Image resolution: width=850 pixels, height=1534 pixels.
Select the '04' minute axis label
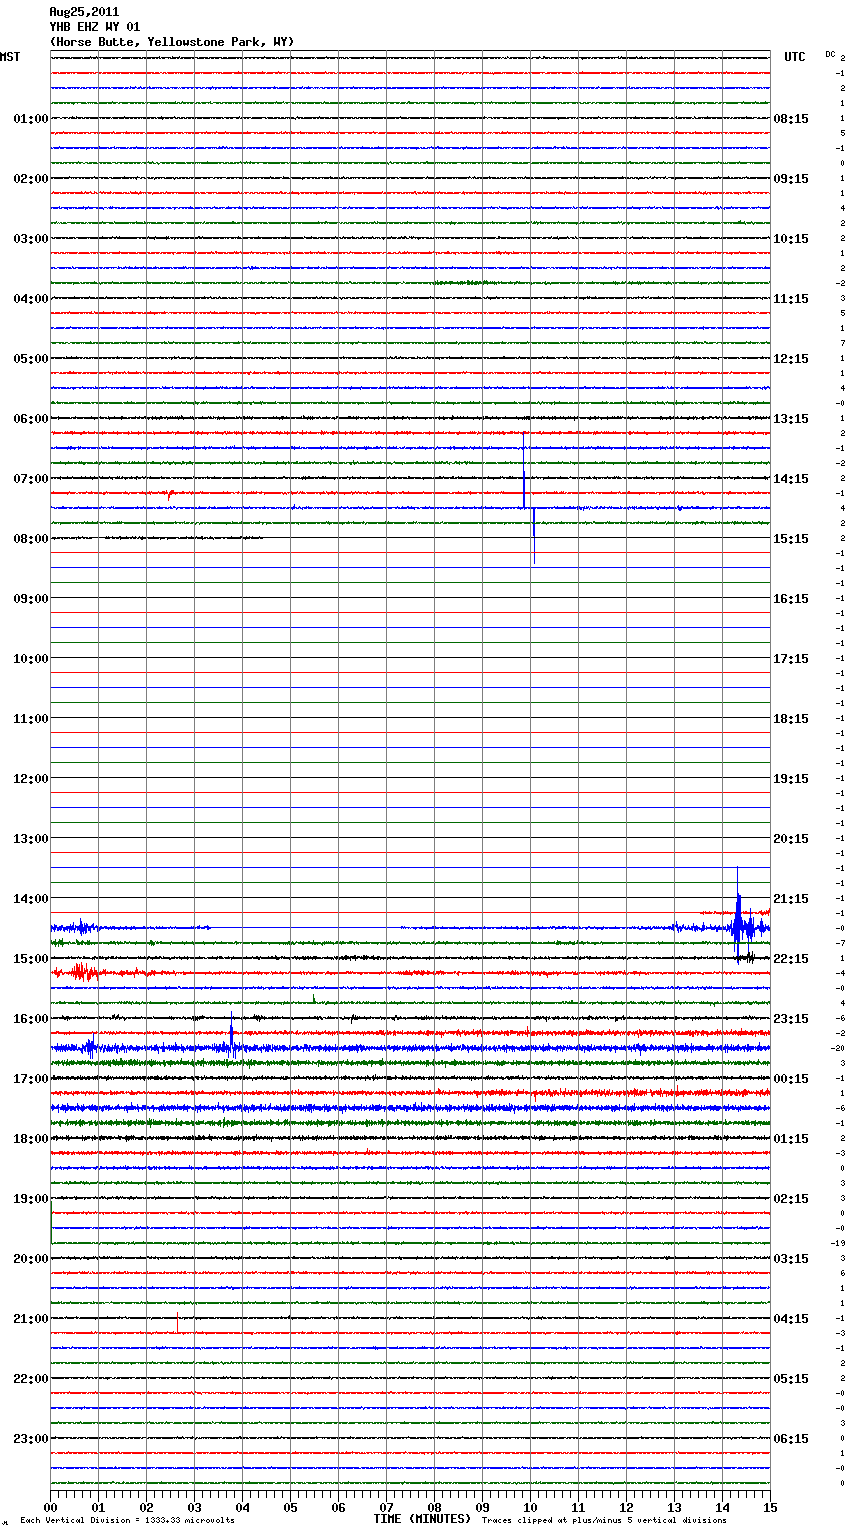point(242,1507)
